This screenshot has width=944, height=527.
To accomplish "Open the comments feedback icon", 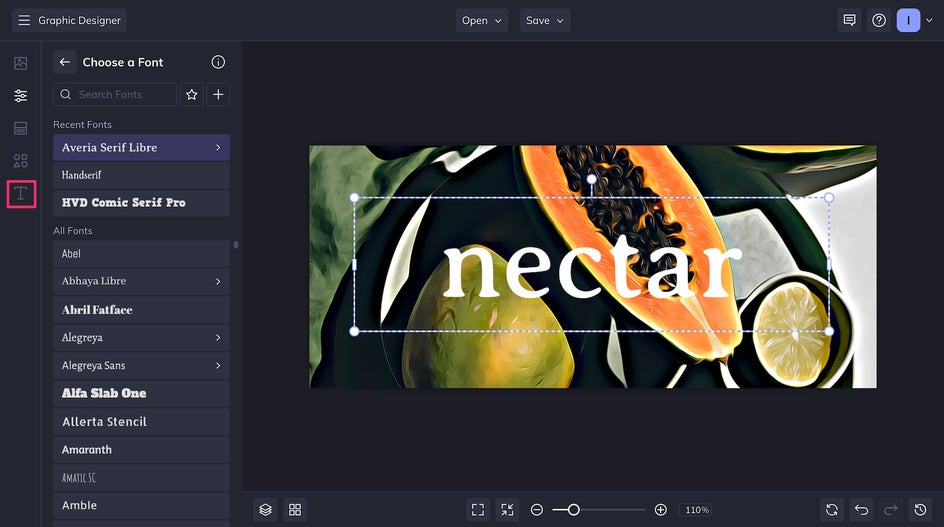I will [849, 20].
